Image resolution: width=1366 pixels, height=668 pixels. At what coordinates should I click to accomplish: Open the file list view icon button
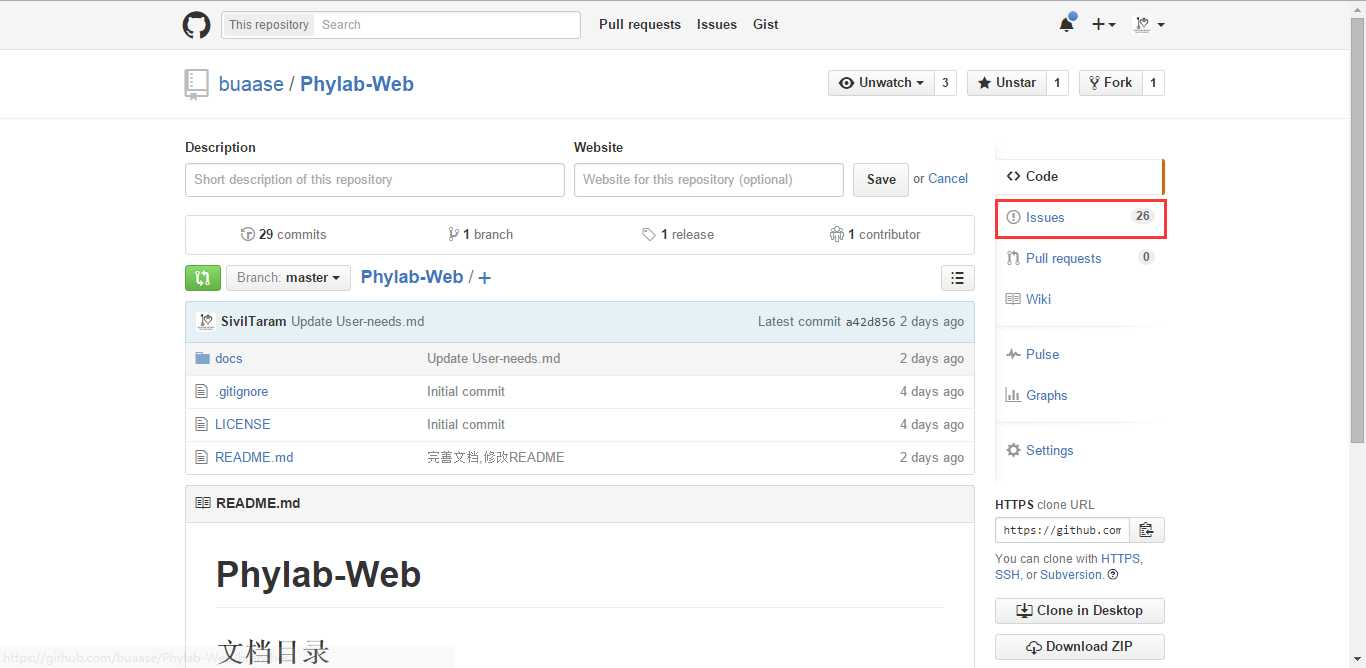click(x=957, y=278)
